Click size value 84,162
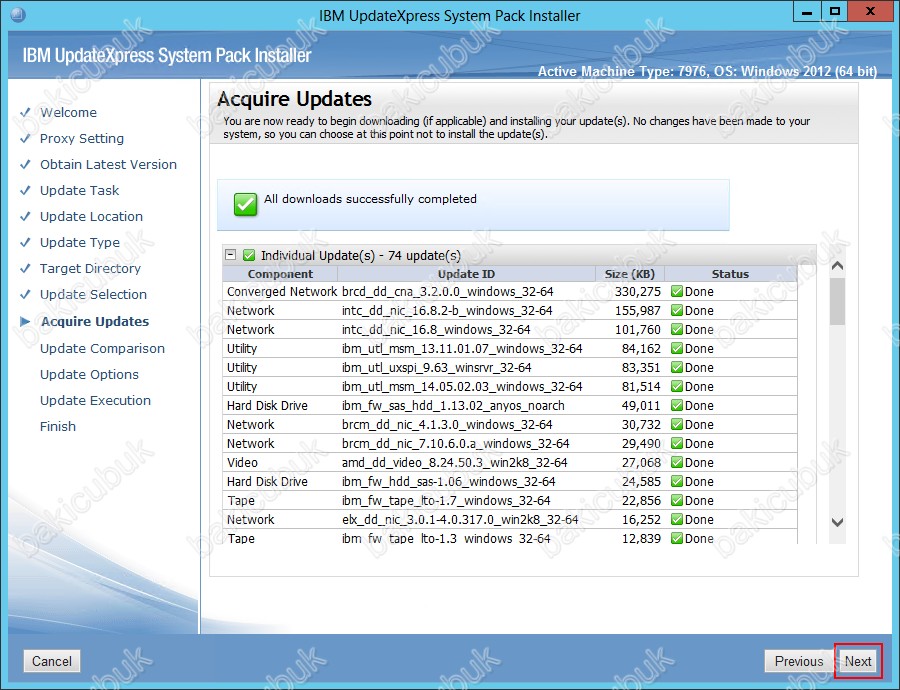 click(641, 348)
